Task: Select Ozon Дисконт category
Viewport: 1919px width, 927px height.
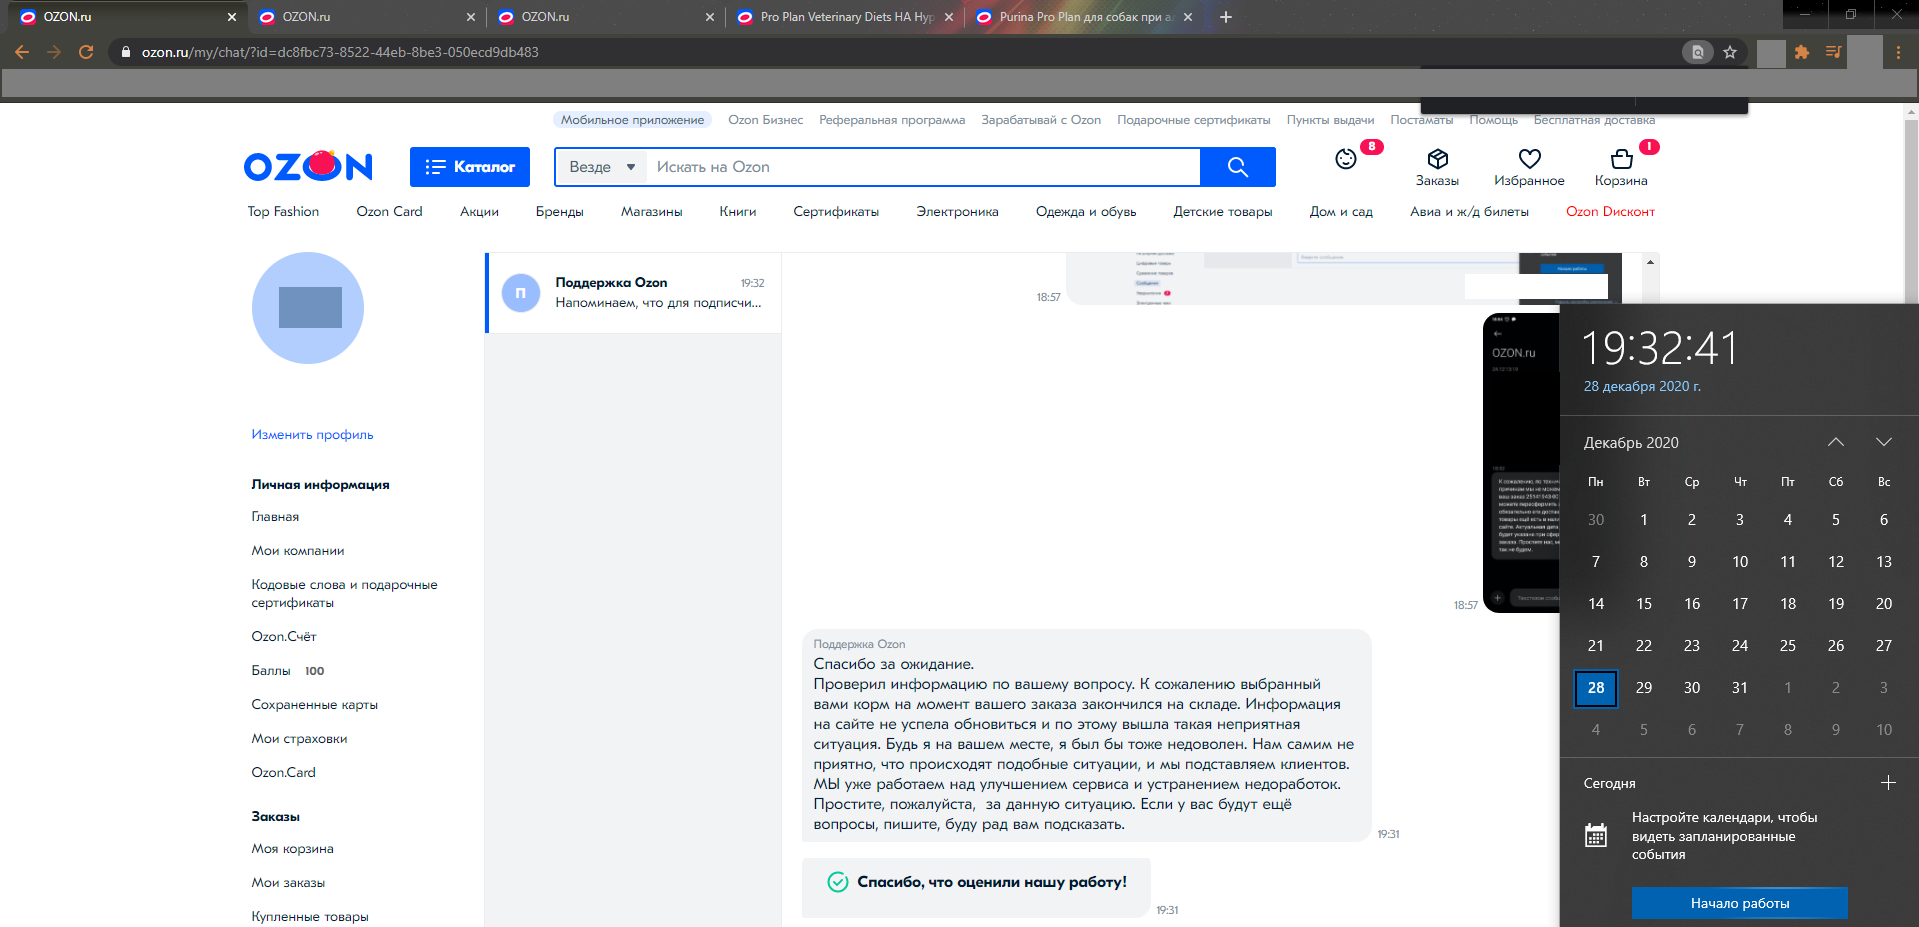Action: tap(1610, 211)
